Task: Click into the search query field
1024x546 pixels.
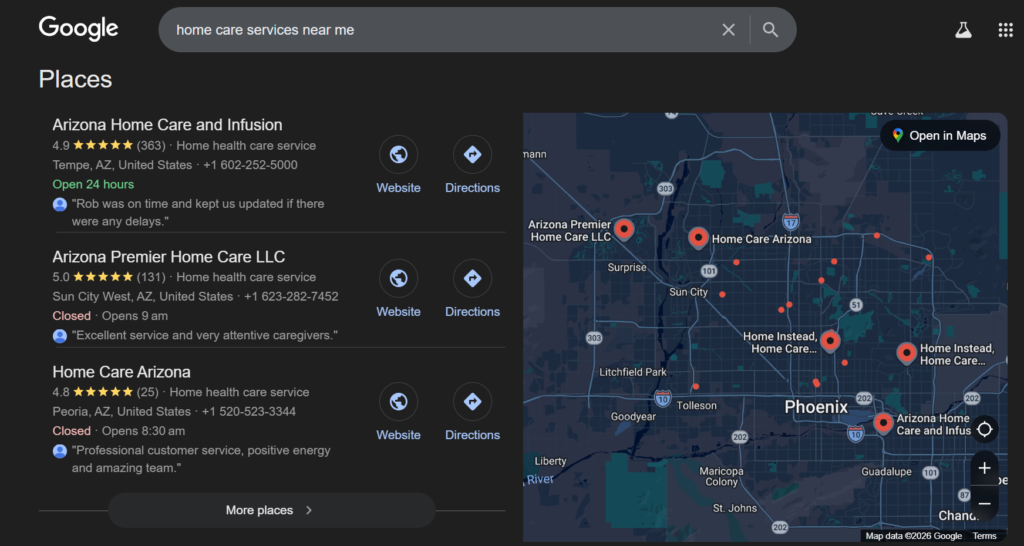Action: 440,30
